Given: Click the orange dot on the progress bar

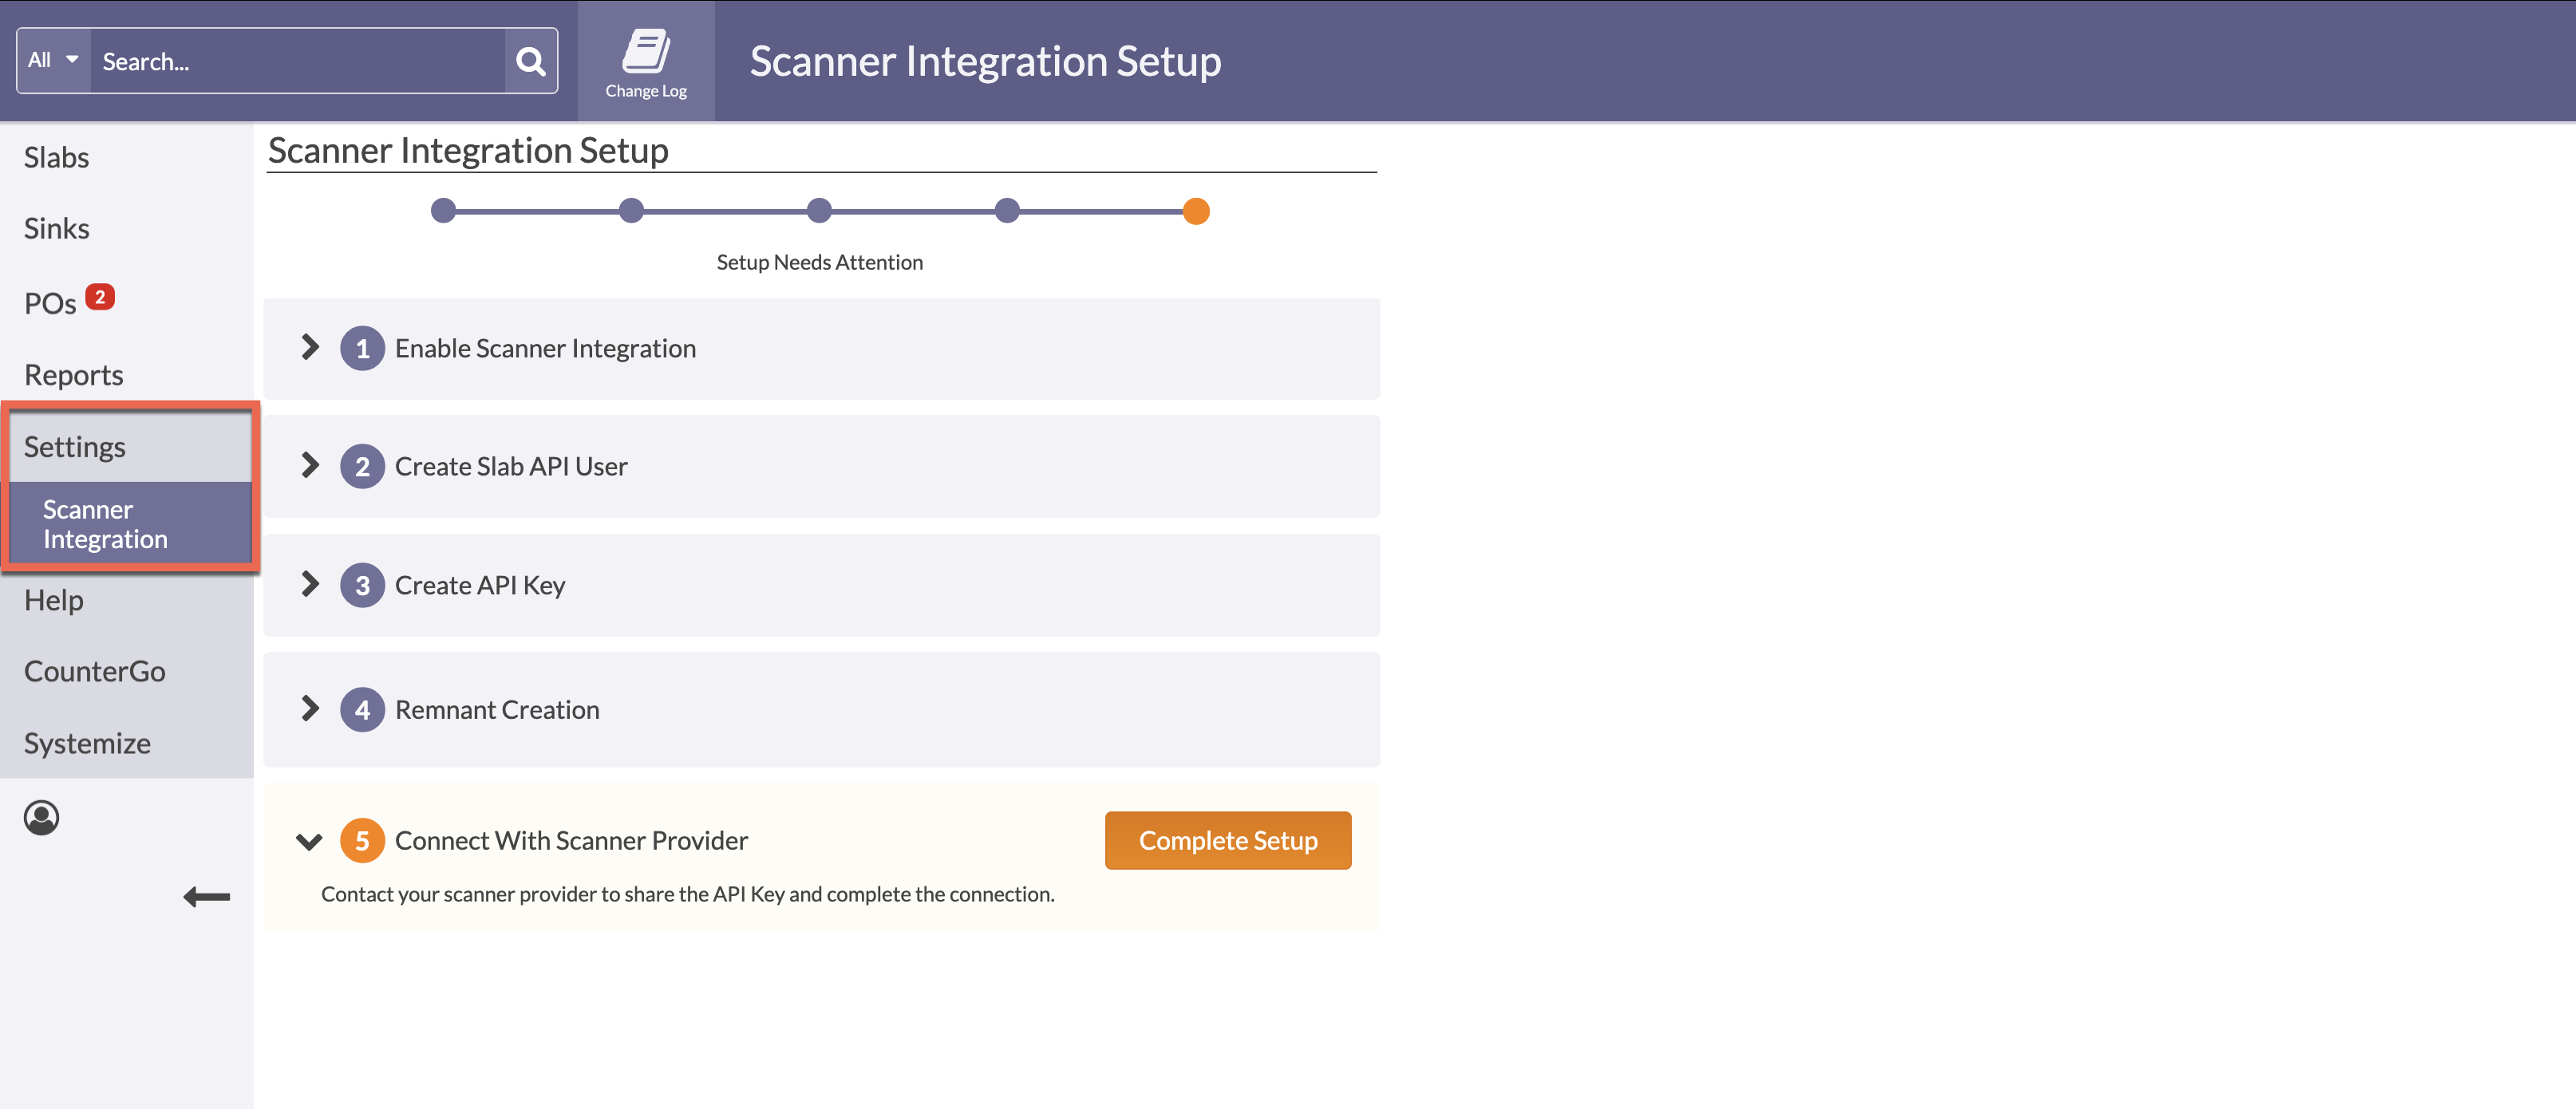Looking at the screenshot, I should click(x=1196, y=211).
